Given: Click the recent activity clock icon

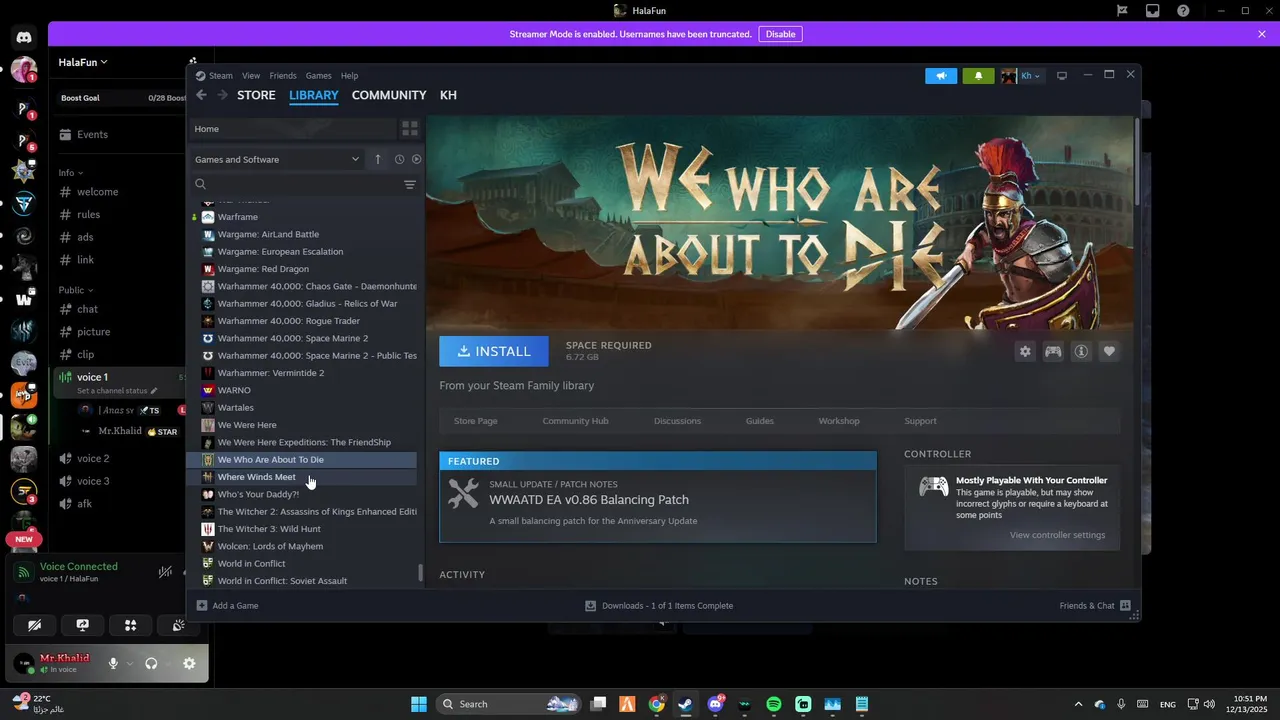Looking at the screenshot, I should click(399, 159).
